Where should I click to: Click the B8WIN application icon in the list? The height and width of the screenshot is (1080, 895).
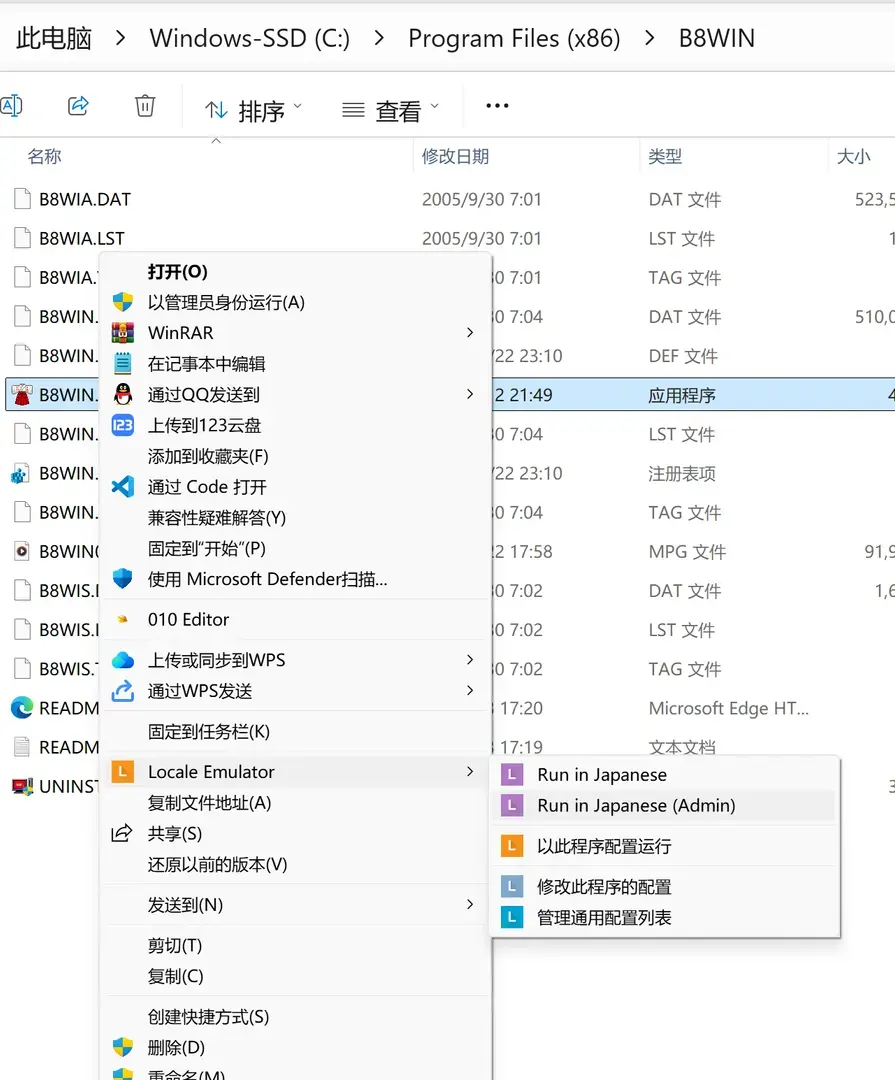coord(22,395)
